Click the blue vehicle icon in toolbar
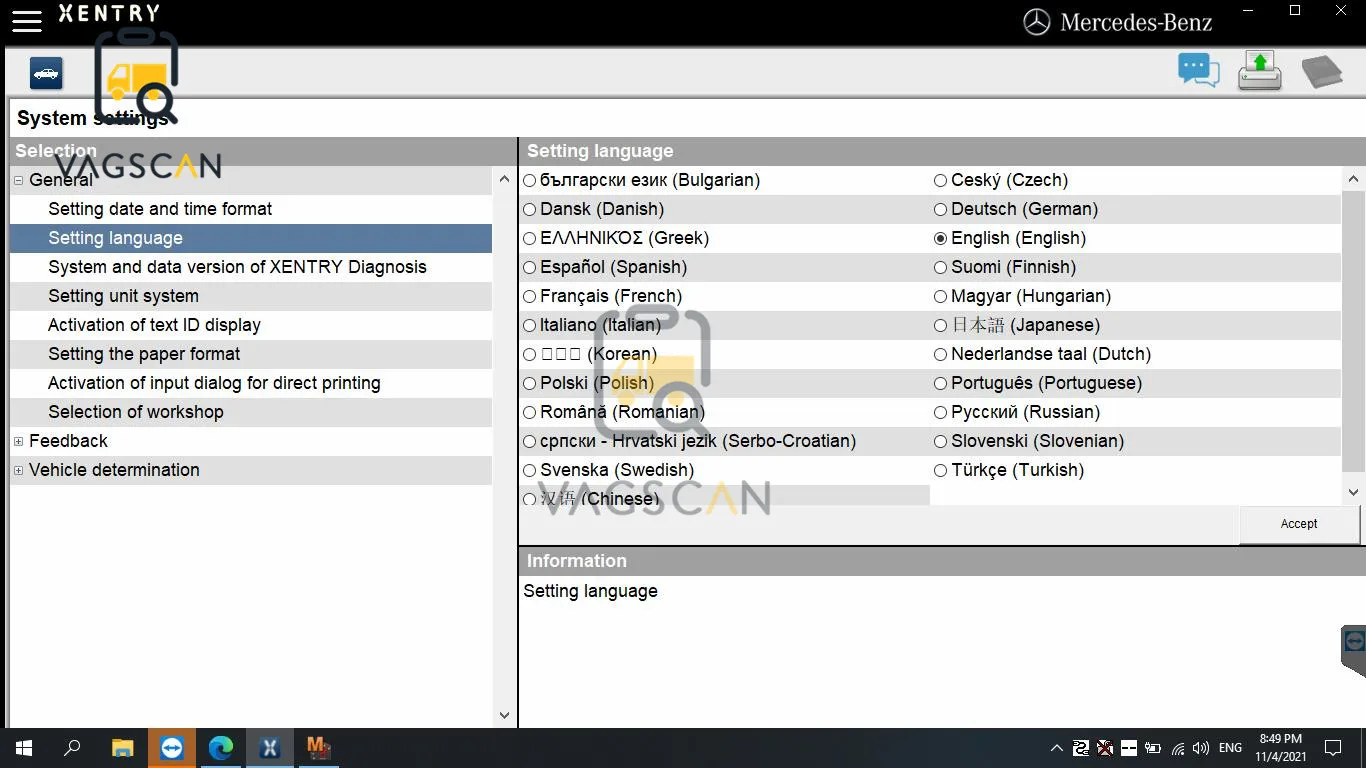The height and width of the screenshot is (768, 1366). (46, 73)
